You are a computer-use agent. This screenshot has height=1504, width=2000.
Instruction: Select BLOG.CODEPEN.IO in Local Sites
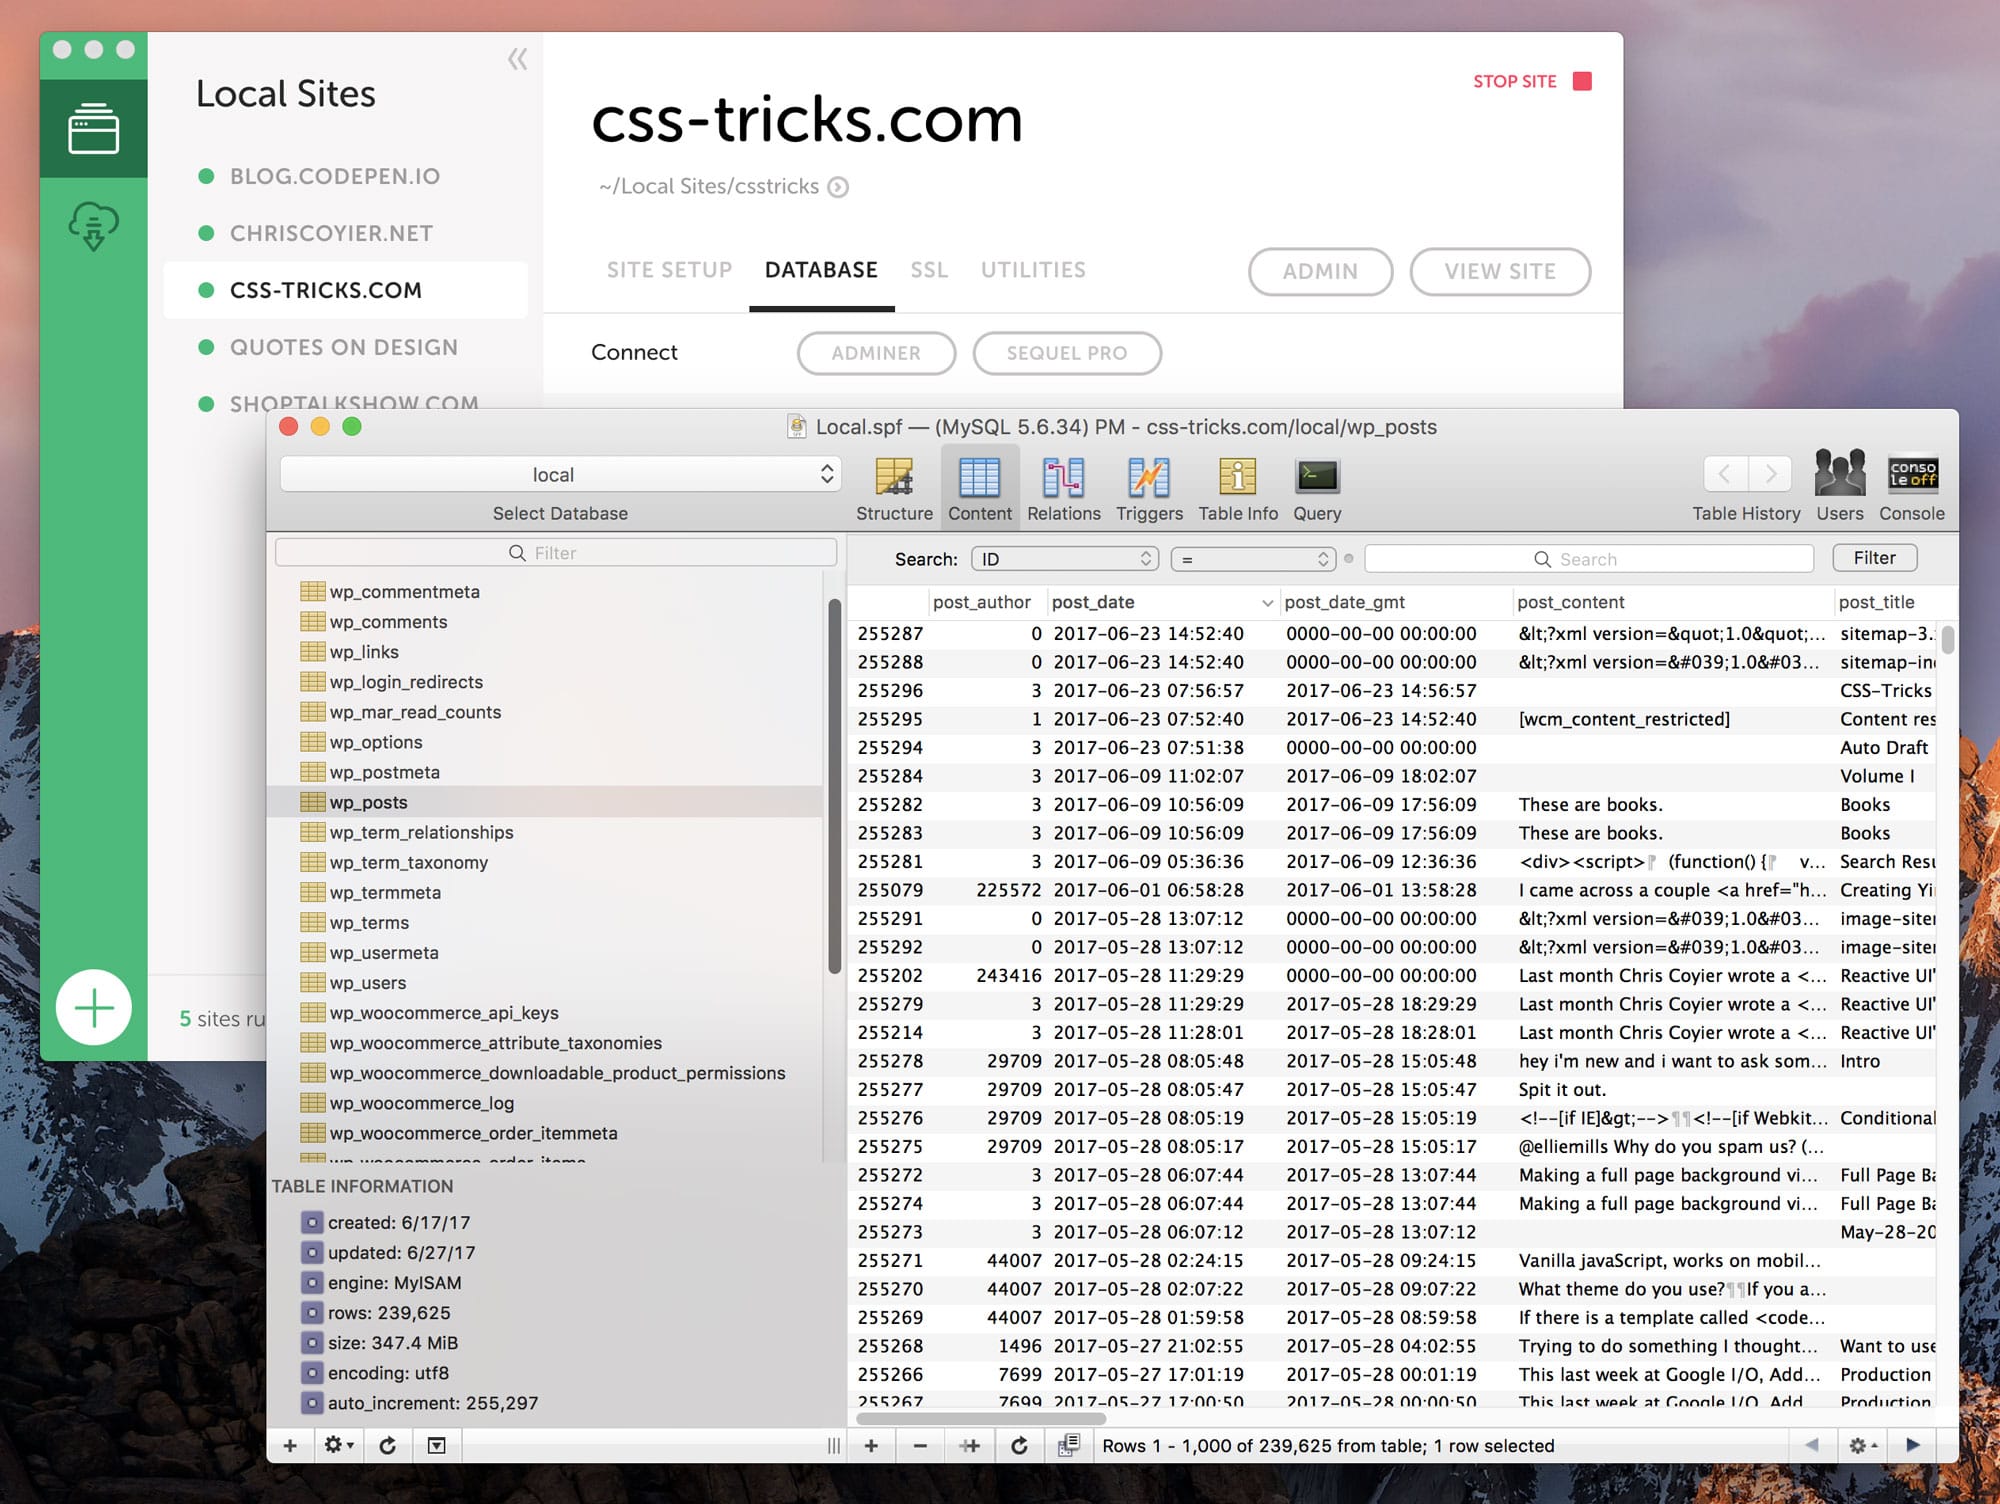(335, 177)
